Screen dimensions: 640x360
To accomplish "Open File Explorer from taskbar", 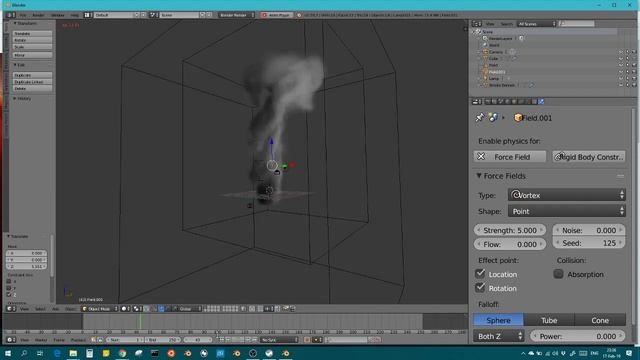I will [x=73, y=353].
